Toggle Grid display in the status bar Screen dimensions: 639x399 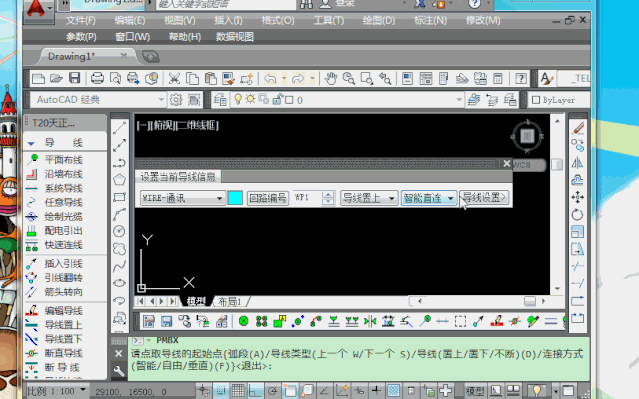click(238, 391)
